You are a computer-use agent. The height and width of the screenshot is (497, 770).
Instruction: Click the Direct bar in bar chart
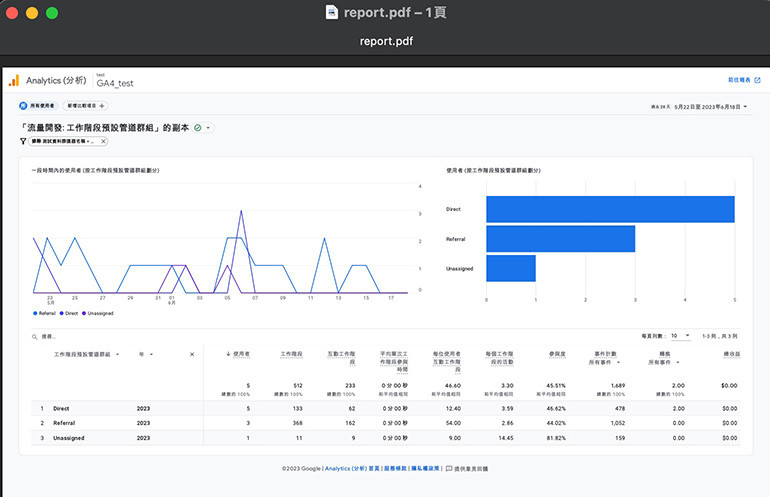610,209
